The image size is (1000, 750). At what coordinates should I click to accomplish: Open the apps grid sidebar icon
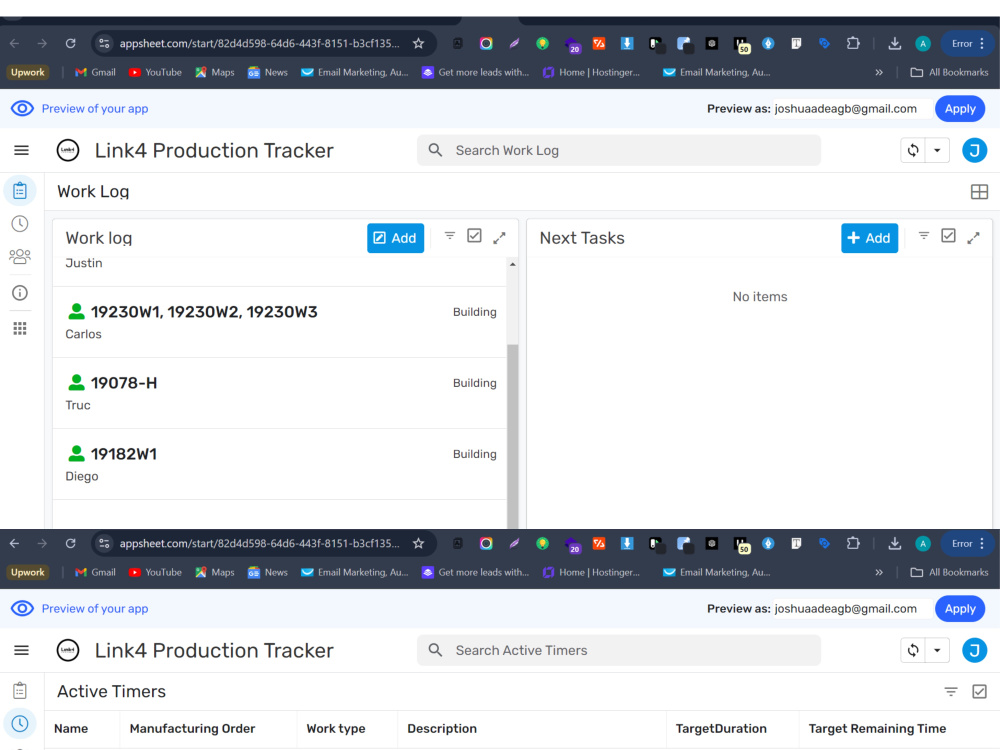pyautogui.click(x=20, y=328)
